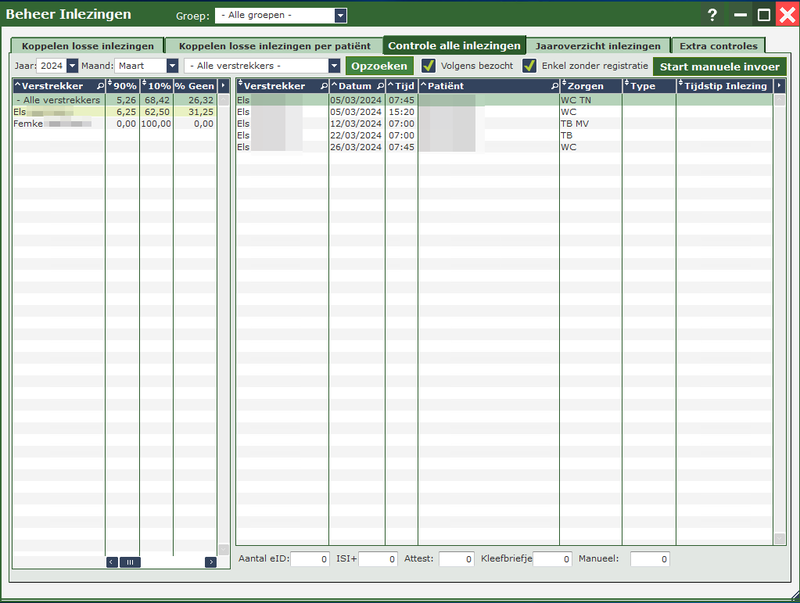Viewport: 800px width, 603px height.
Task: Sort by Type column header
Action: [649, 86]
